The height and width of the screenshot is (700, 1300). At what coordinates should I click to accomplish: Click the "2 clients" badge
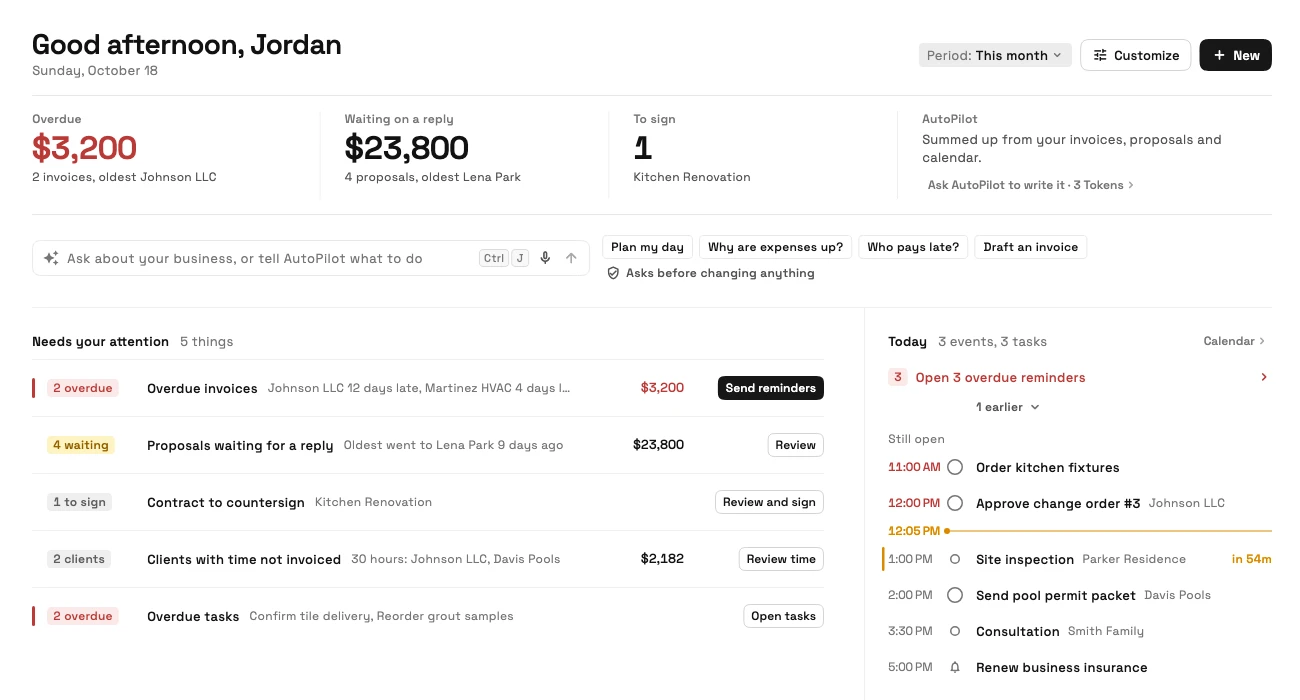coord(79,559)
